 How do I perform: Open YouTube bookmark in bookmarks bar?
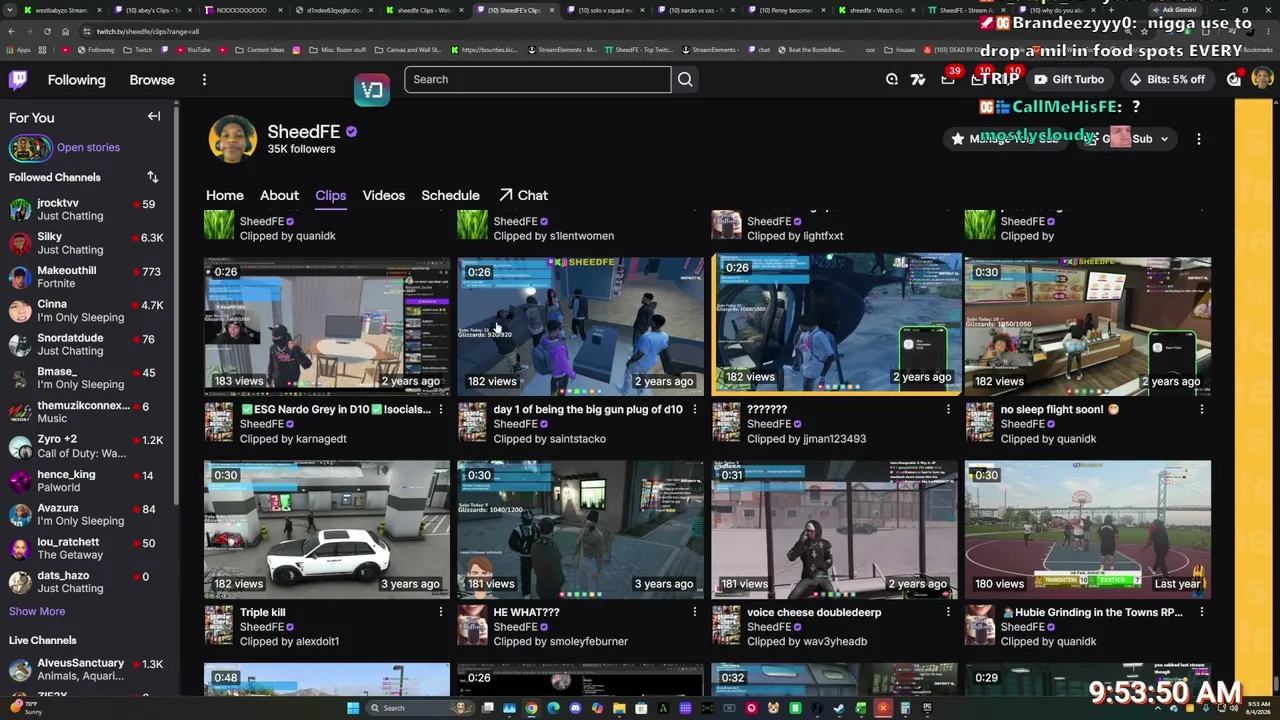click(x=192, y=49)
